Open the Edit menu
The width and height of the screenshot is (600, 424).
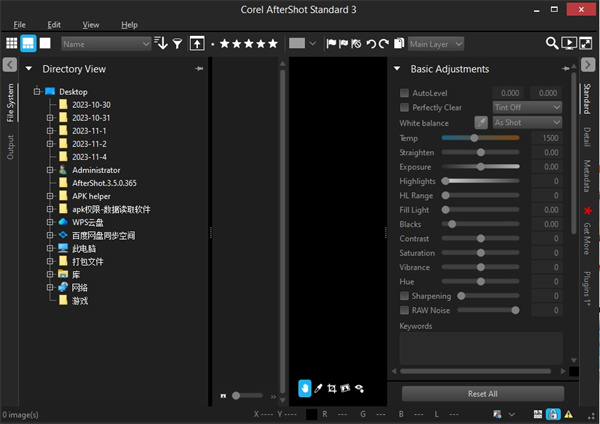click(x=54, y=25)
